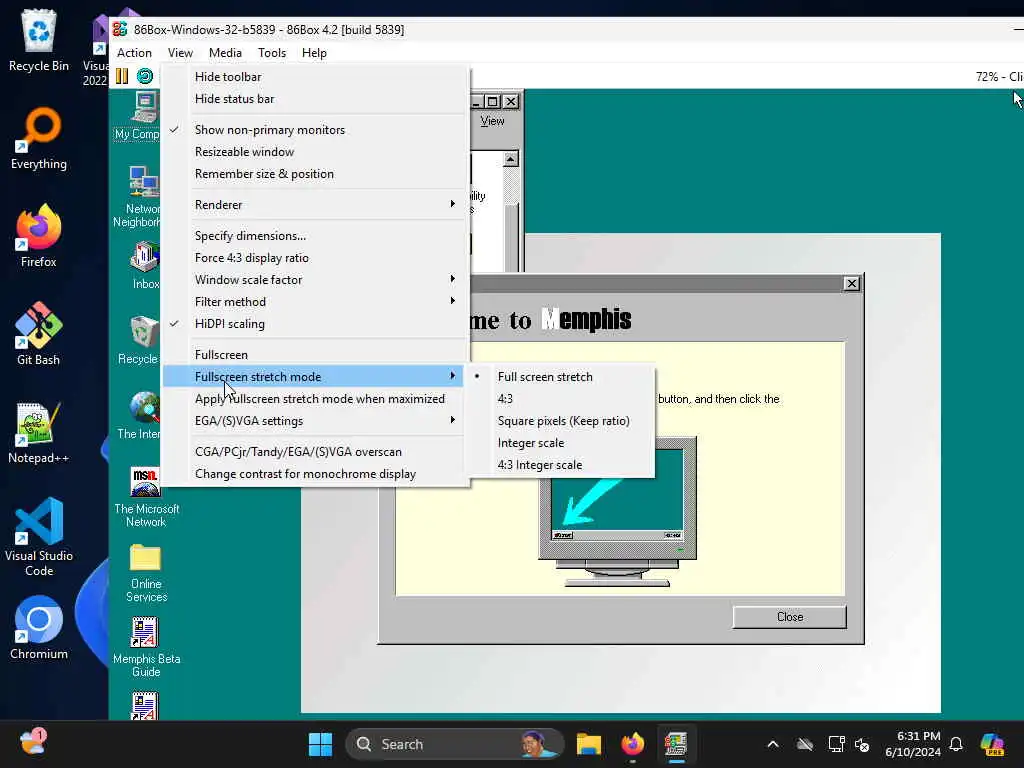1024x768 pixels.
Task: Expand the Renderer submenu
Action: pos(315,204)
